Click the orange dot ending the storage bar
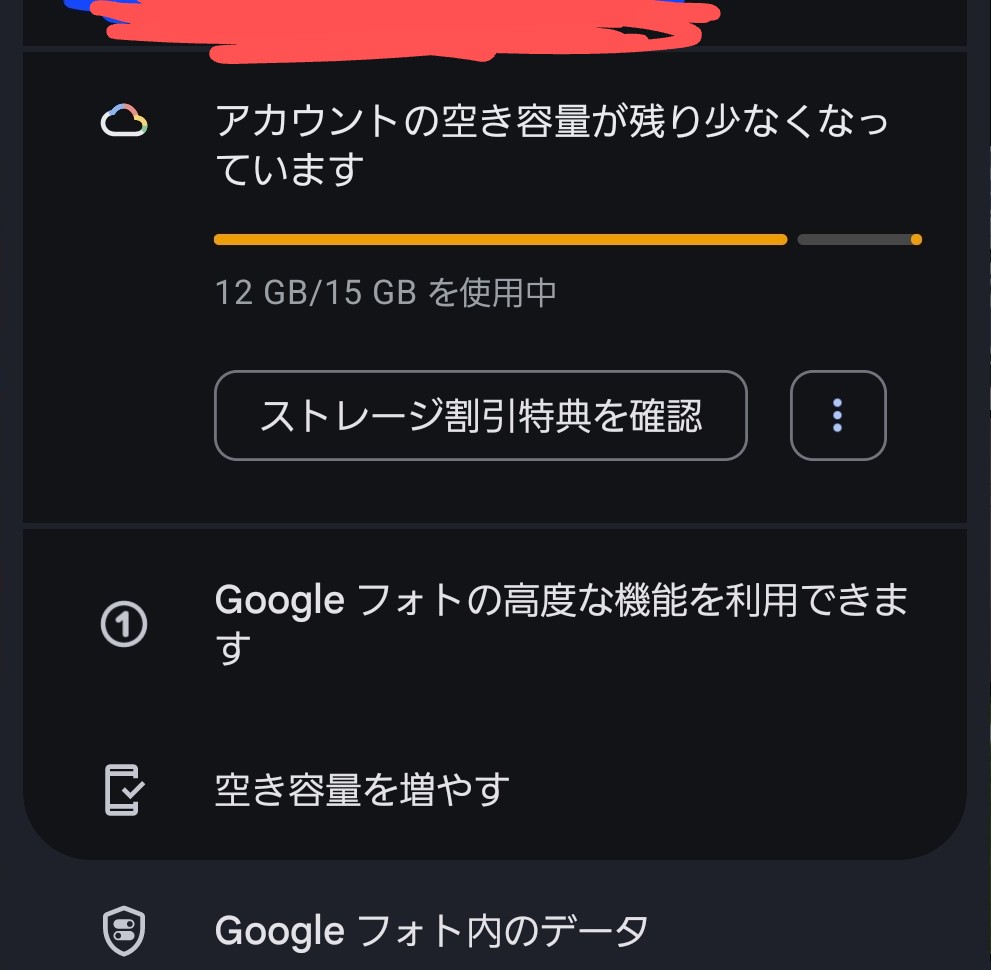Screen dimensions: 991x970 click(916, 239)
